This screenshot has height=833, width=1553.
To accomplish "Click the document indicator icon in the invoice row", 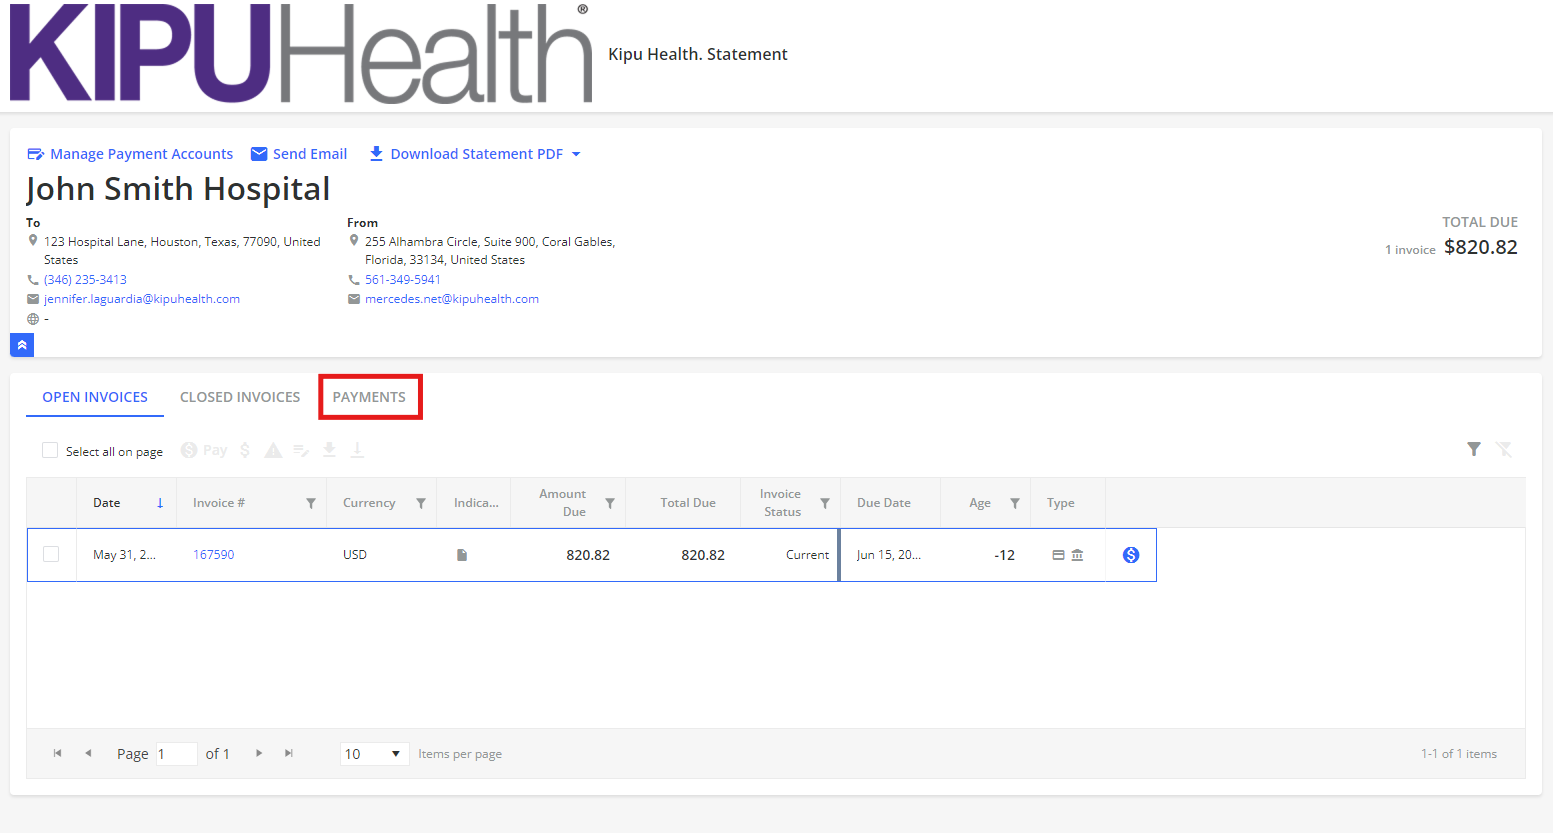I will pyautogui.click(x=461, y=554).
